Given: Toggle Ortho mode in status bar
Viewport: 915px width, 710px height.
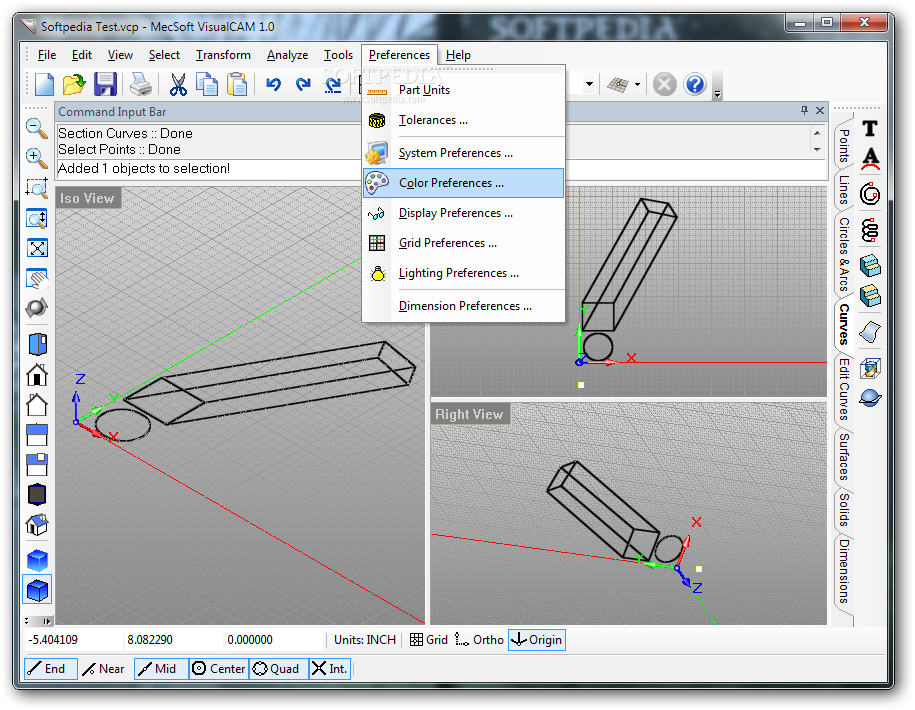Looking at the screenshot, I should pyautogui.click(x=479, y=639).
